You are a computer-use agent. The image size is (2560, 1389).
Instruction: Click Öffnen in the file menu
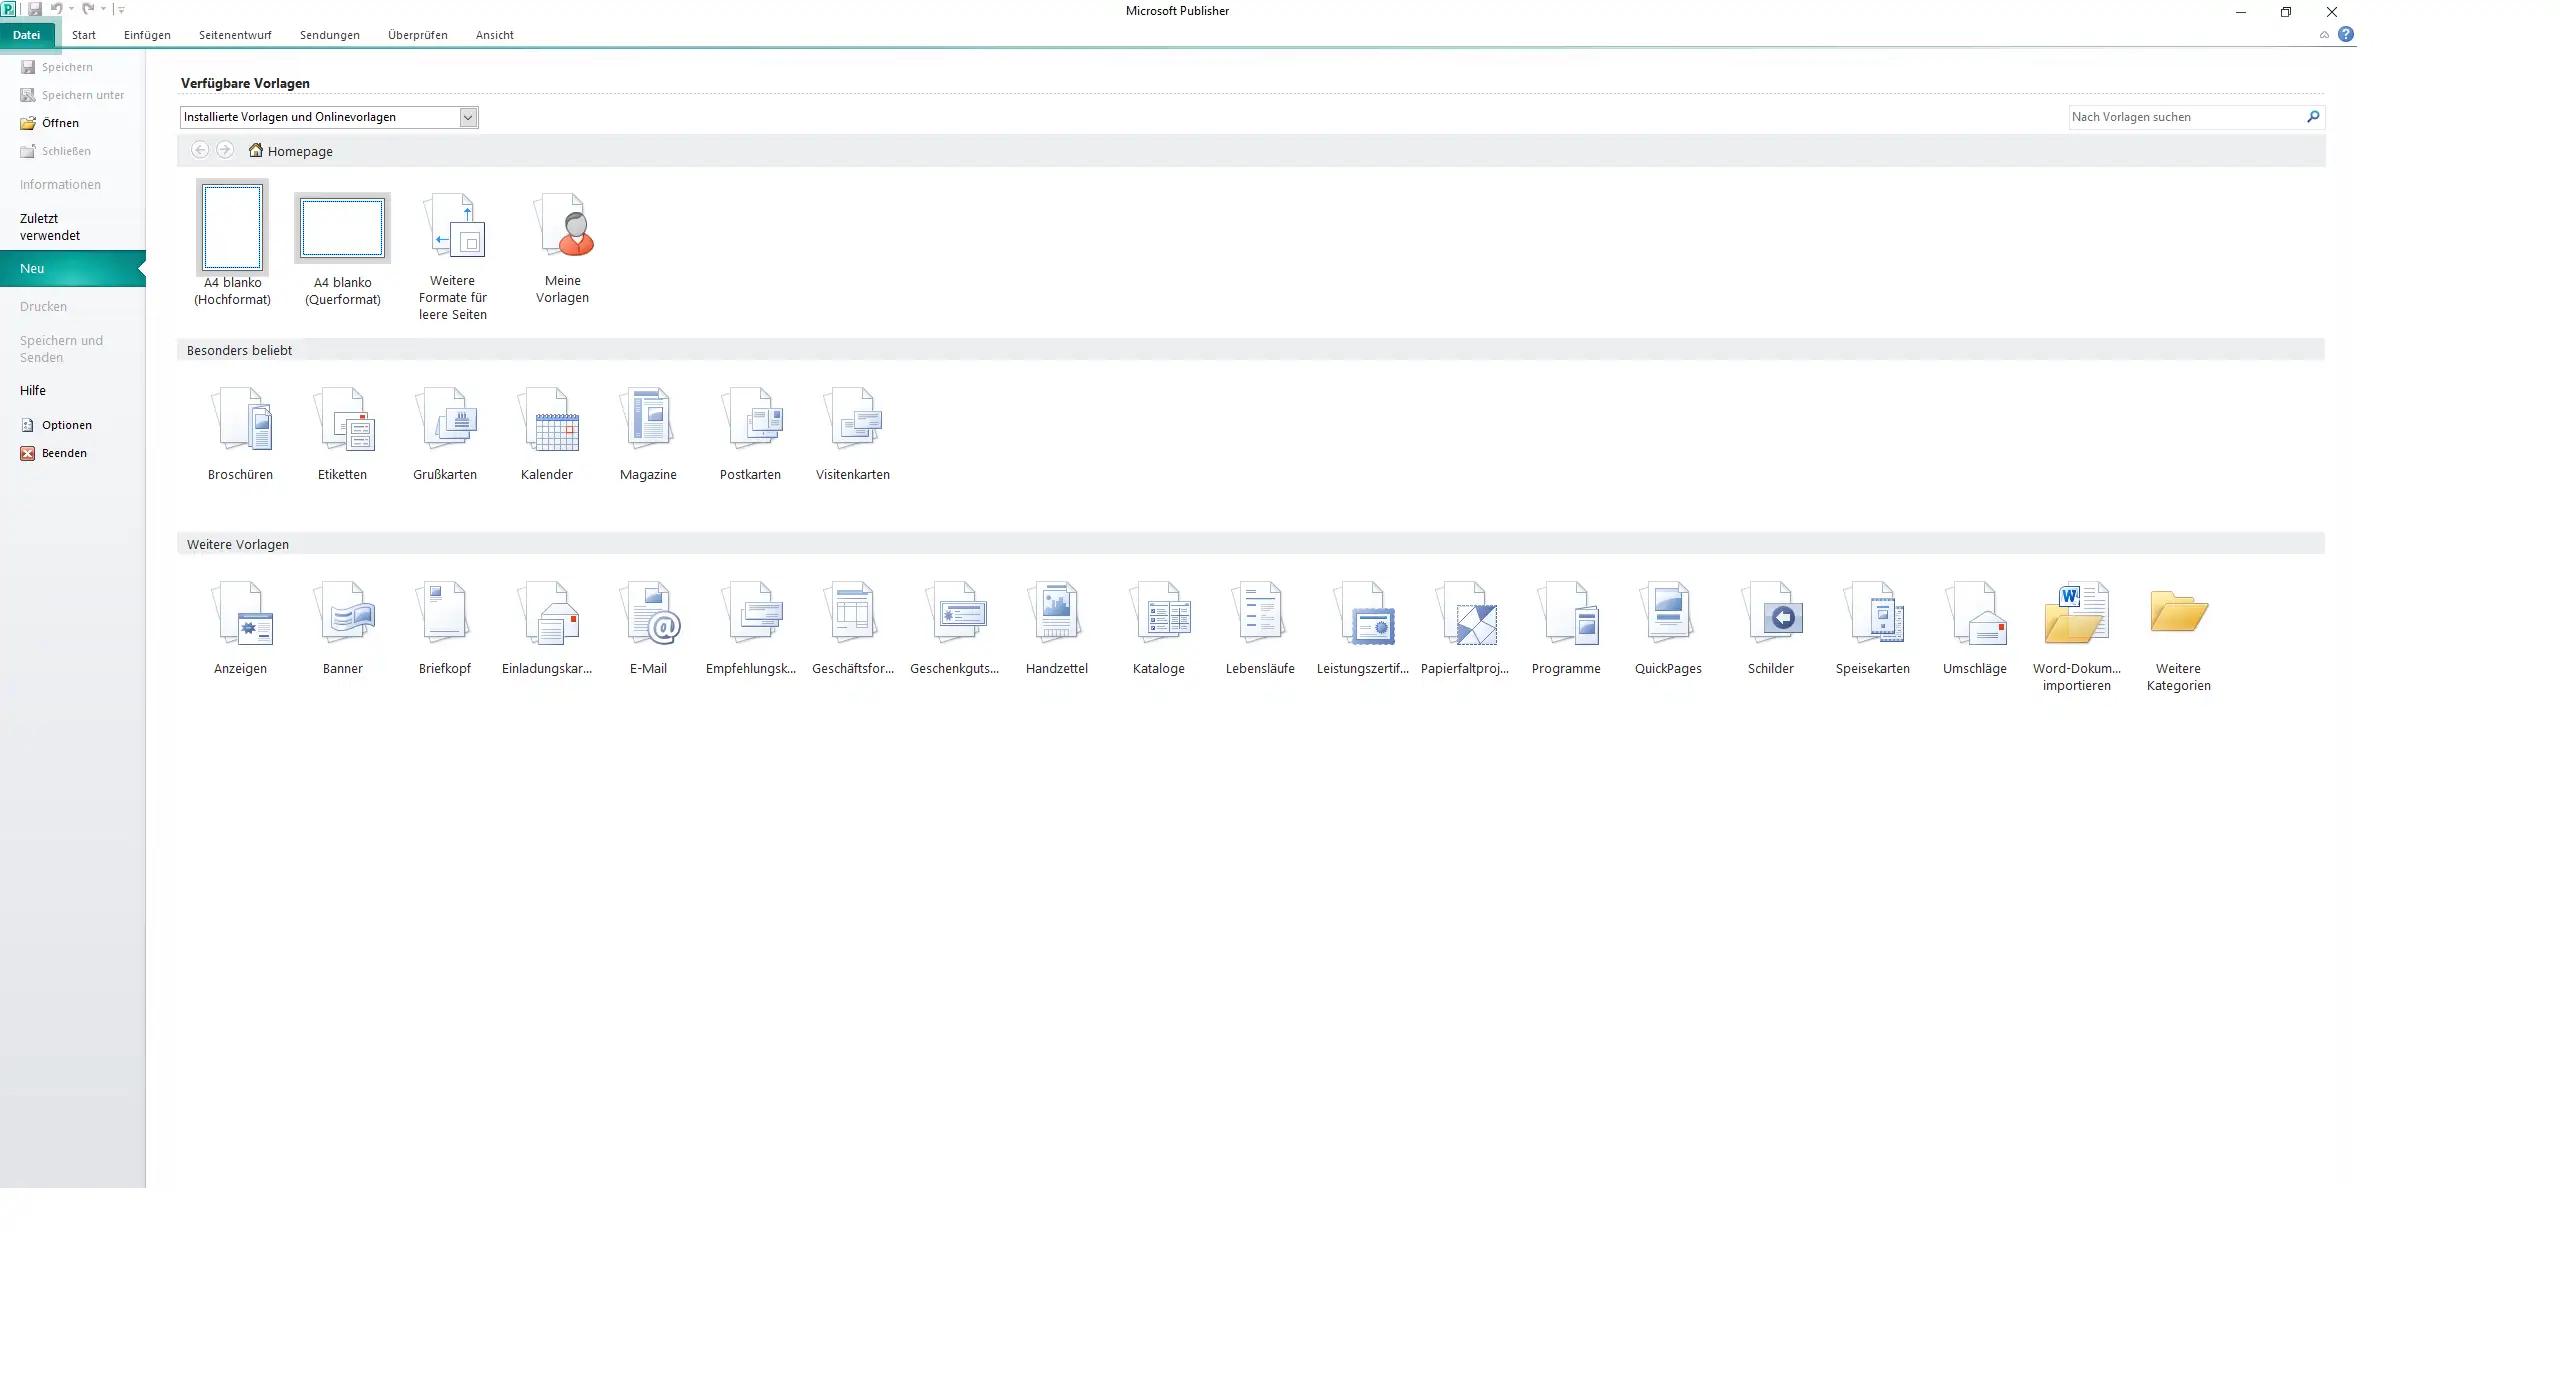coord(60,123)
